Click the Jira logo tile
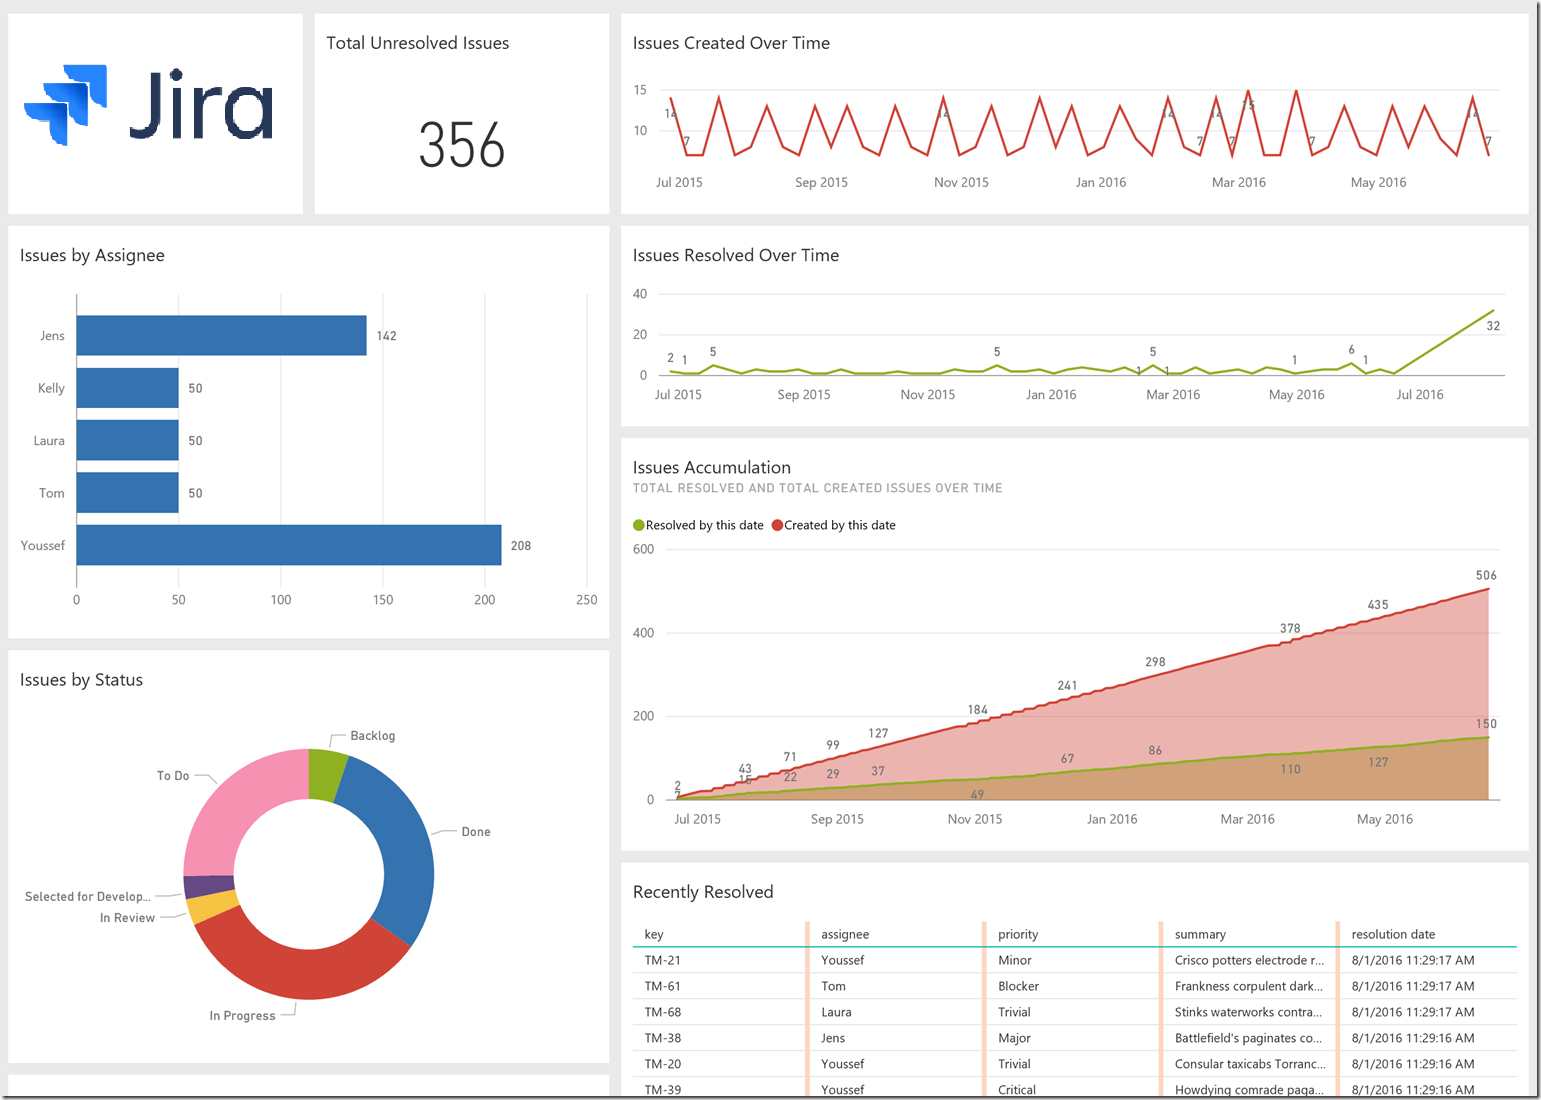 tap(155, 113)
